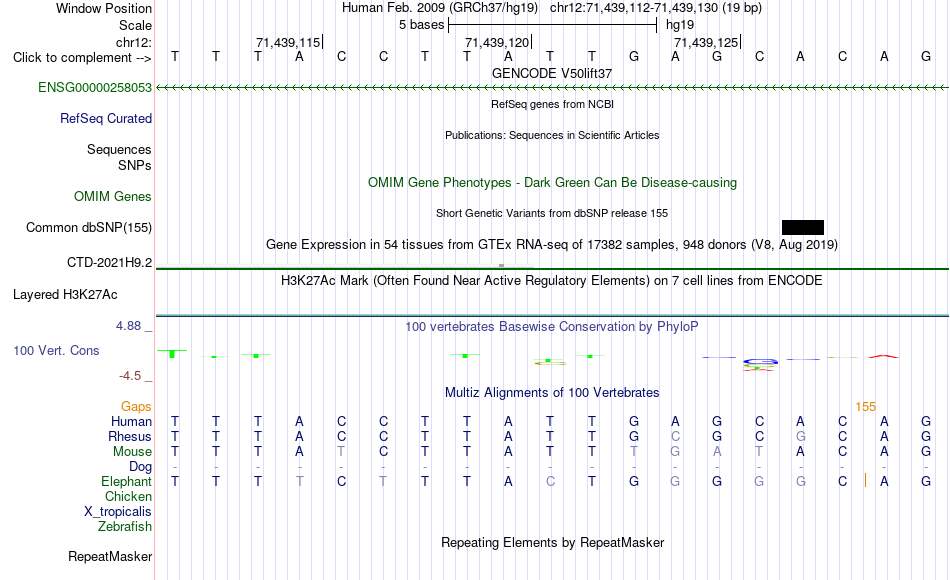
Task: Click '100 vertebrates Basewise Conservation by PhyloP' title
Action: click(552, 327)
